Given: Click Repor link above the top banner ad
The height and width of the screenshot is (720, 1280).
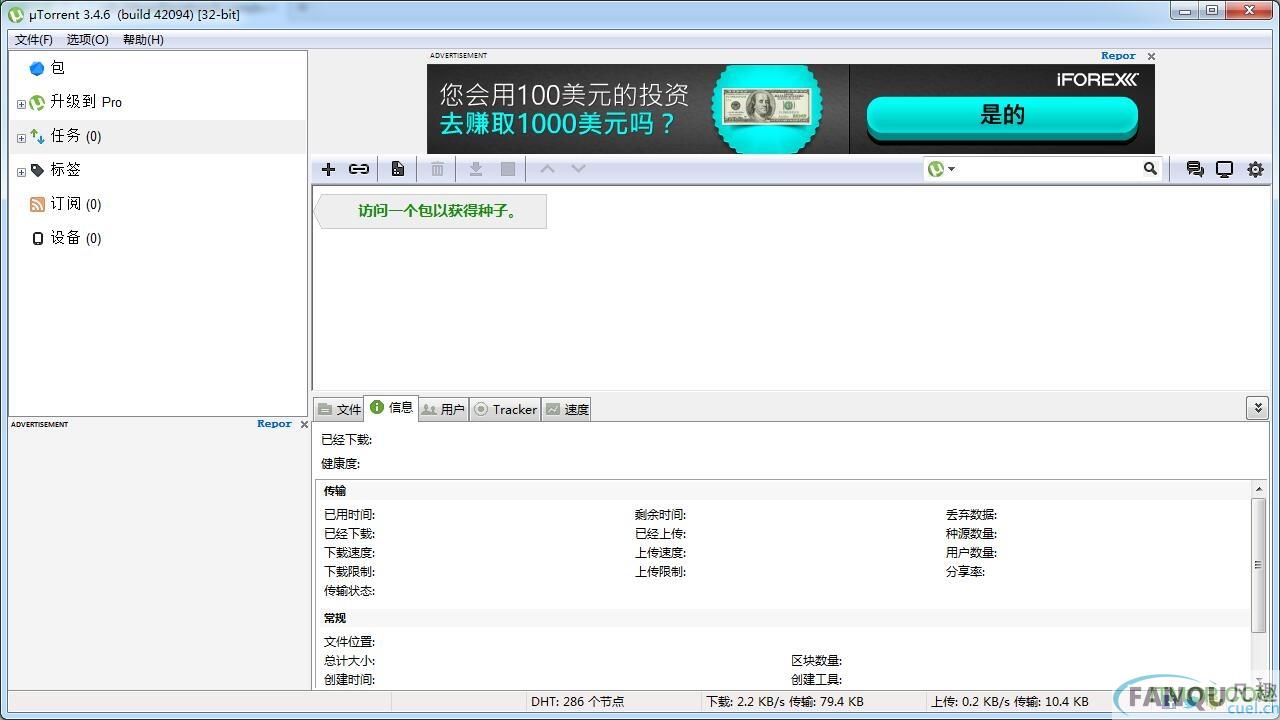Looking at the screenshot, I should [x=1118, y=56].
